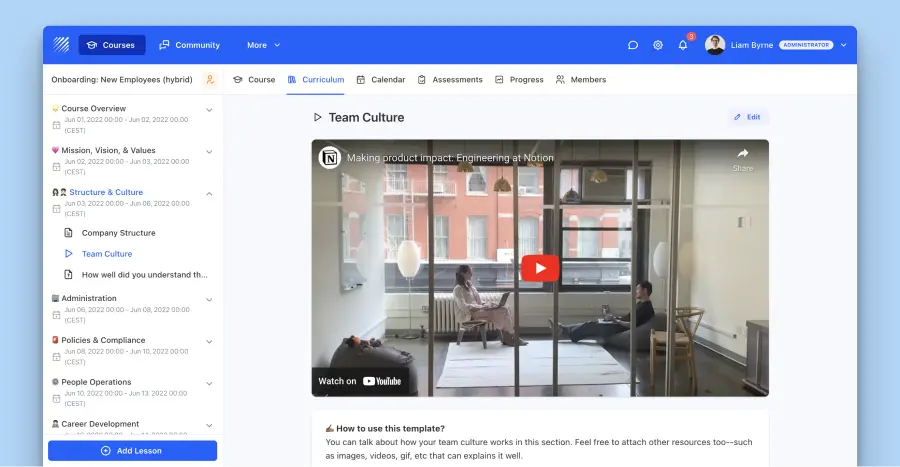This screenshot has width=900, height=467.
Task: Collapse the Structure & Culture section
Action: [210, 193]
